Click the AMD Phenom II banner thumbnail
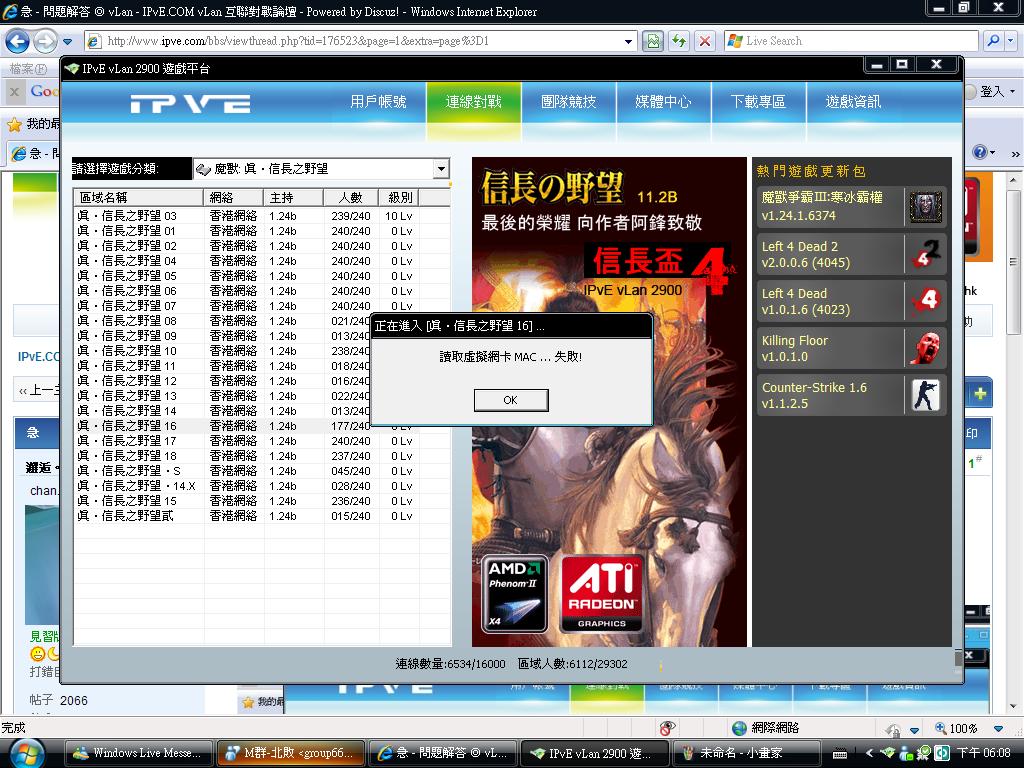This screenshot has width=1024, height=768. [x=515, y=594]
